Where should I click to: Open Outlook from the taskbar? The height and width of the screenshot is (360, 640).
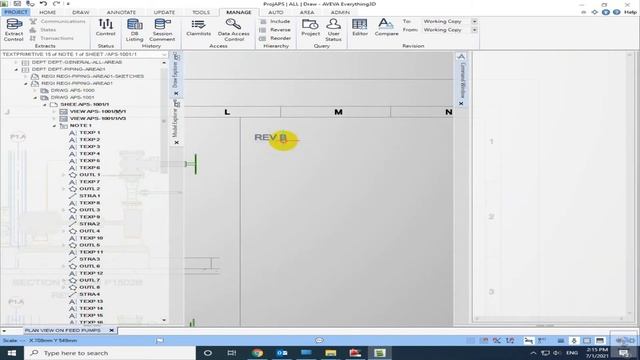tap(282, 353)
